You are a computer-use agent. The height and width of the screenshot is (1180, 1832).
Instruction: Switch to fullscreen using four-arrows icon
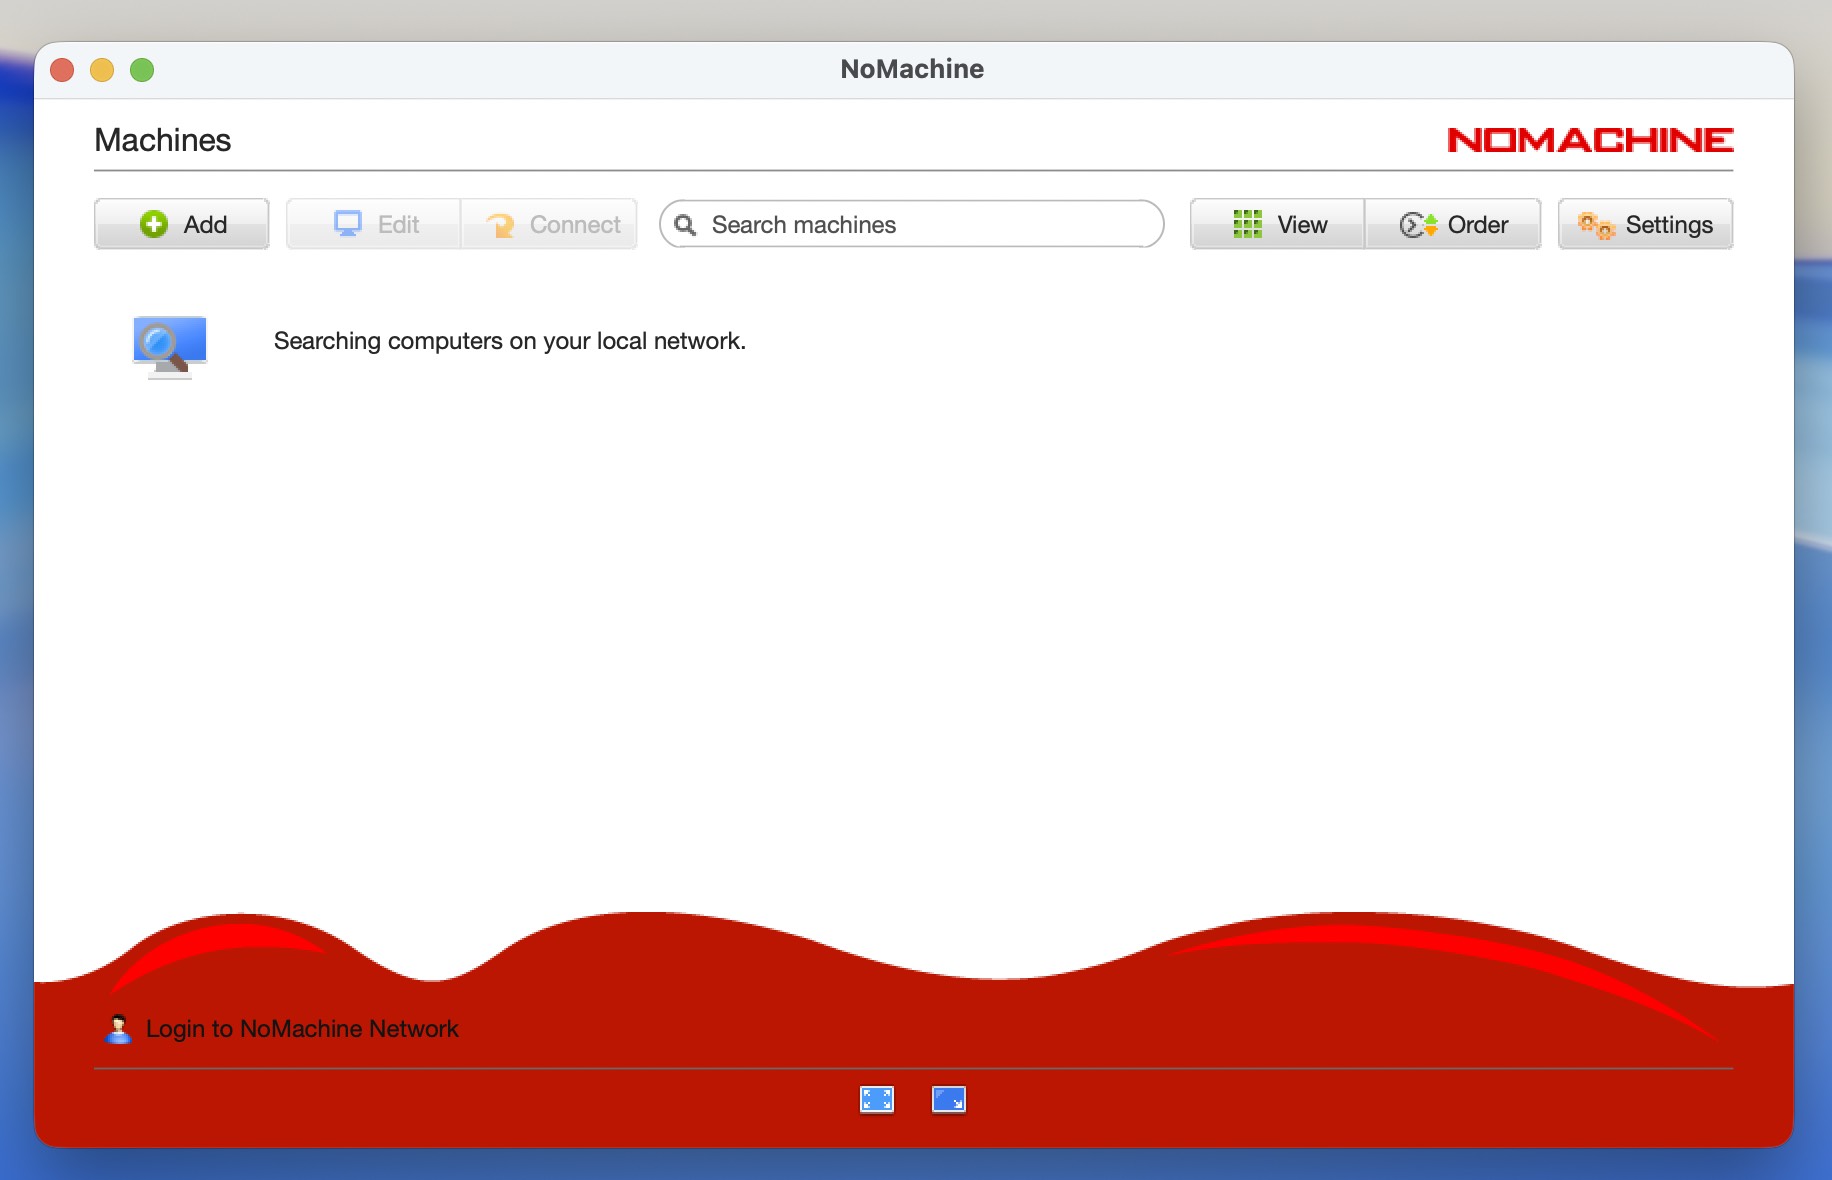pos(877,1100)
